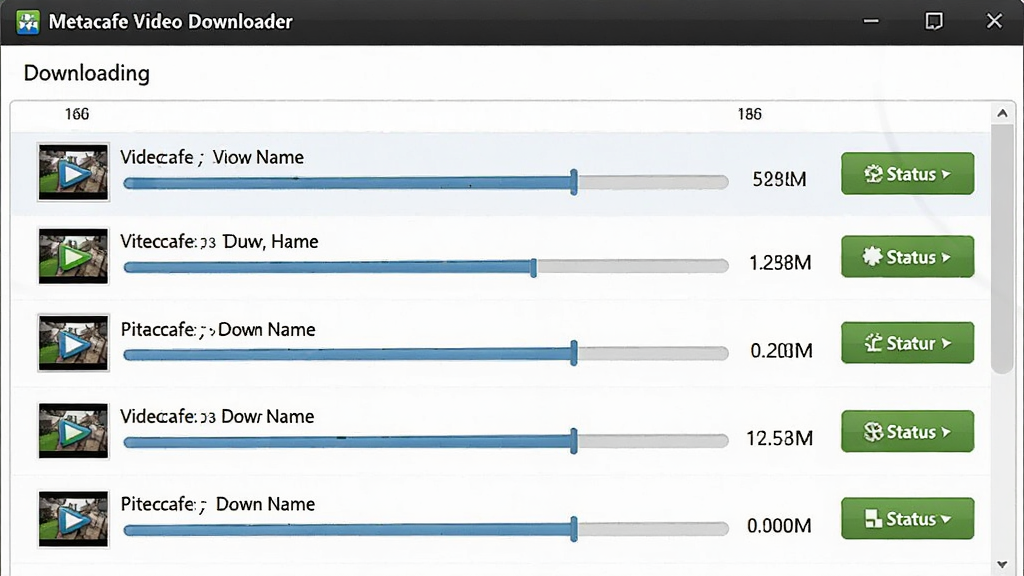Open Status for the 1.238M download
This screenshot has width=1024, height=576.
click(x=907, y=257)
